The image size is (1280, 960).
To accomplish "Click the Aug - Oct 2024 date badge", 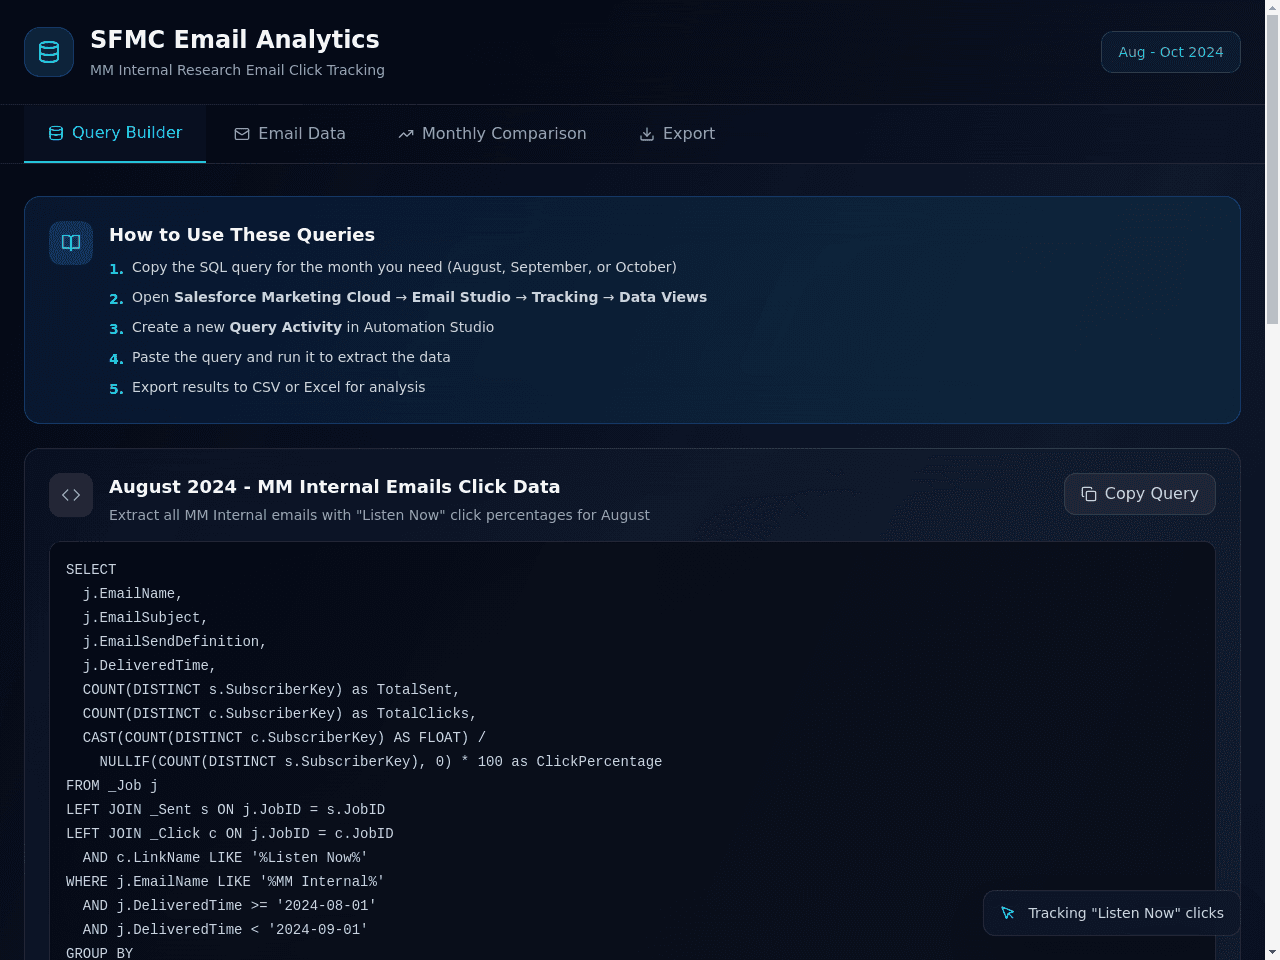I will tap(1171, 52).
